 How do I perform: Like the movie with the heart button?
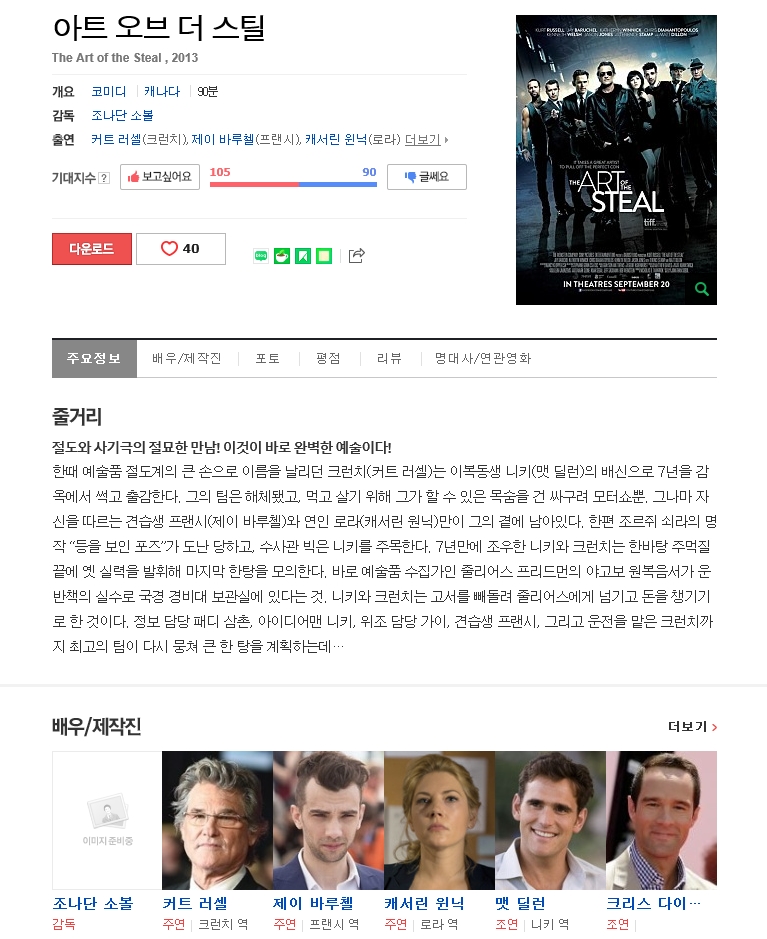click(x=181, y=249)
